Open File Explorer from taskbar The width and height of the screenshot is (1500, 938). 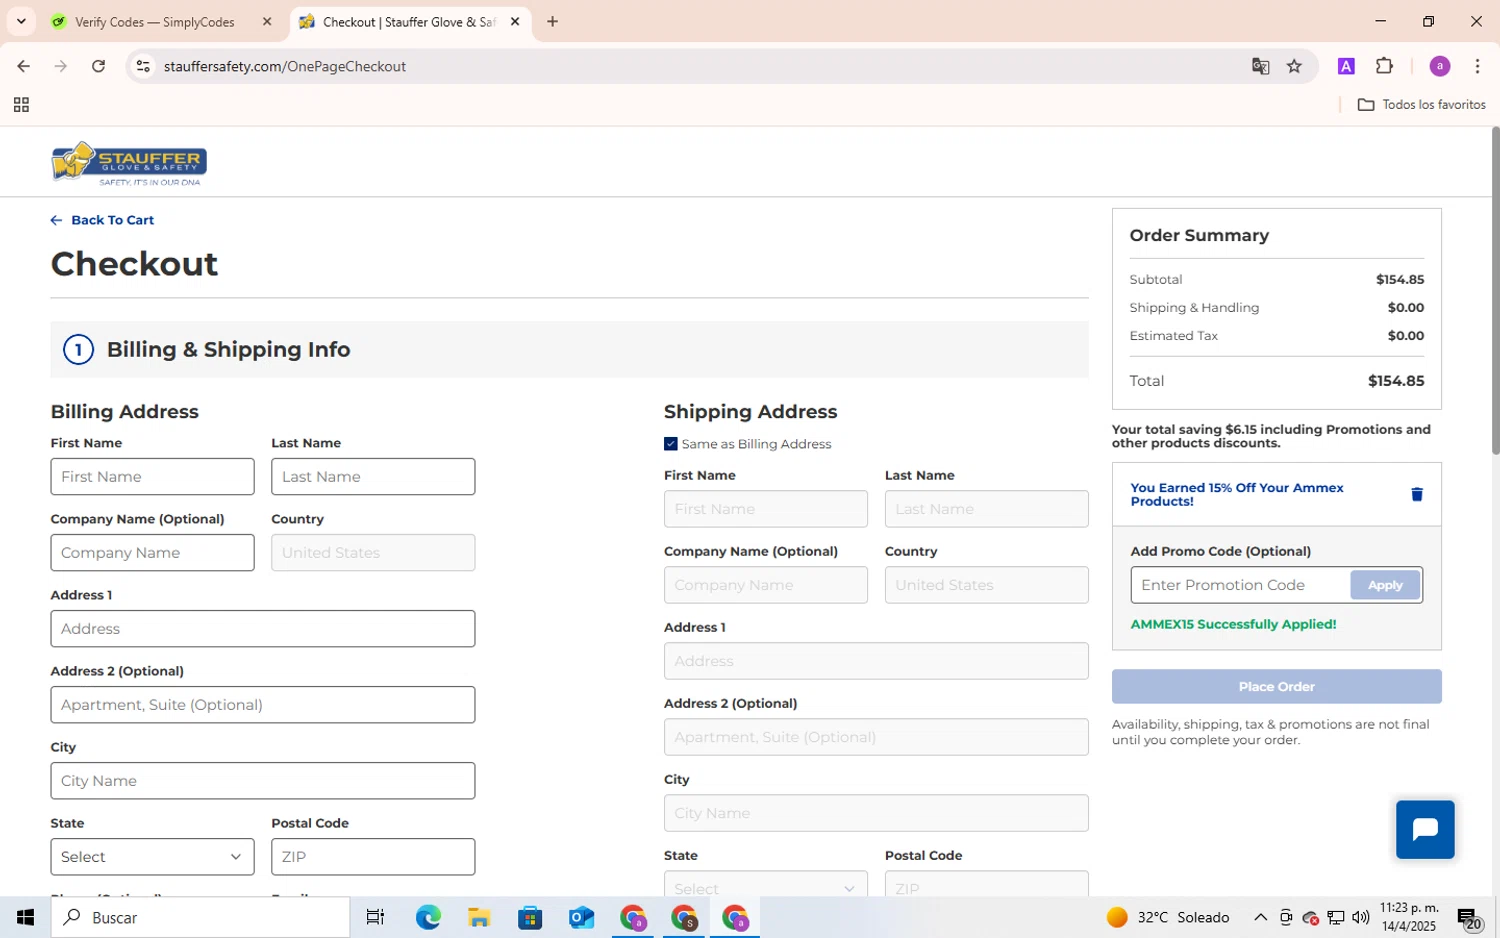[479, 917]
